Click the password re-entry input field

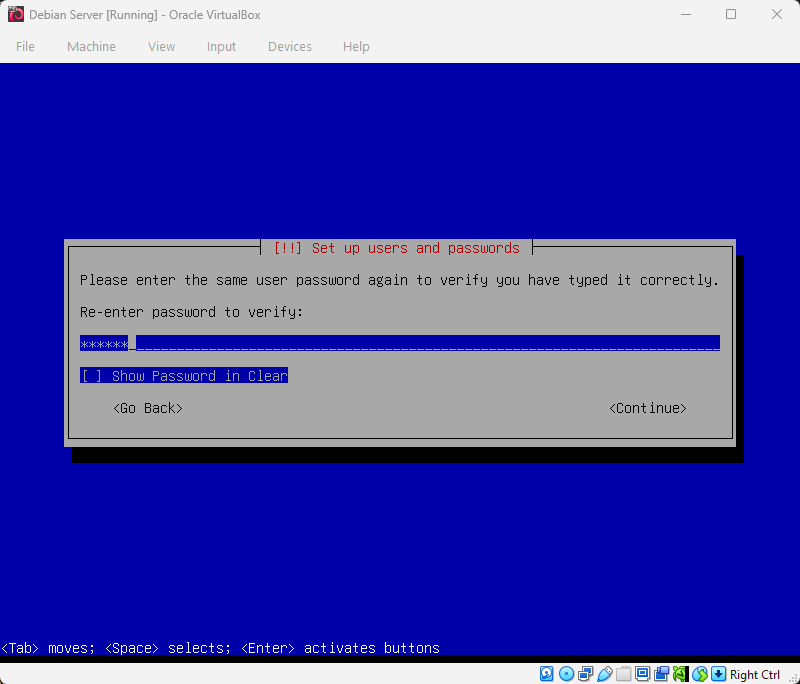coord(400,343)
